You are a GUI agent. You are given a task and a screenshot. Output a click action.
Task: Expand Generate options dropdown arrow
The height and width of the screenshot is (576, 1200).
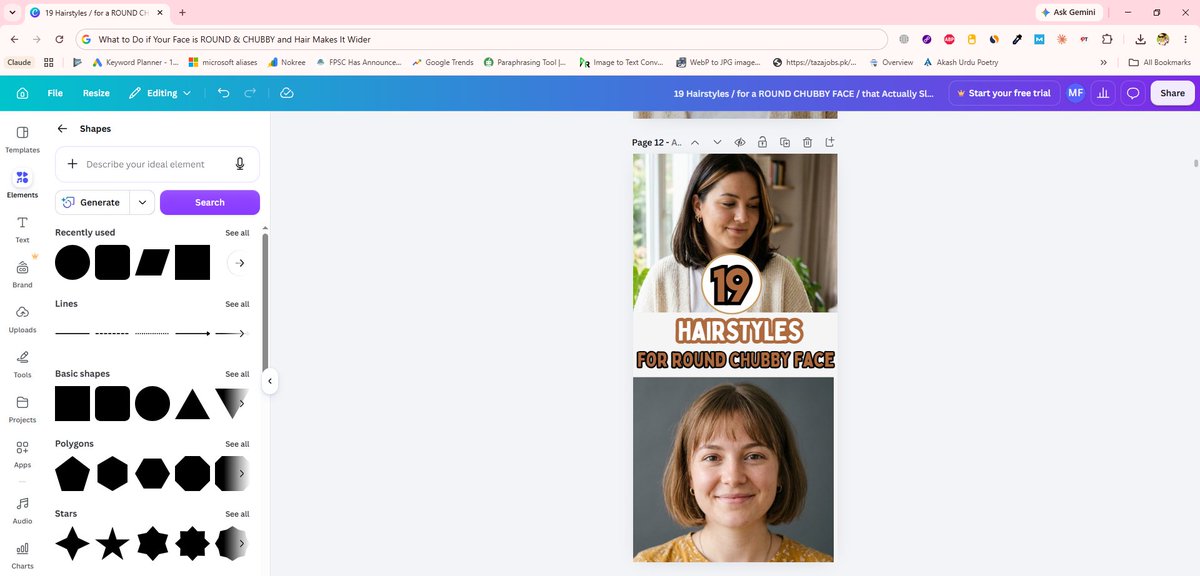pyautogui.click(x=143, y=202)
